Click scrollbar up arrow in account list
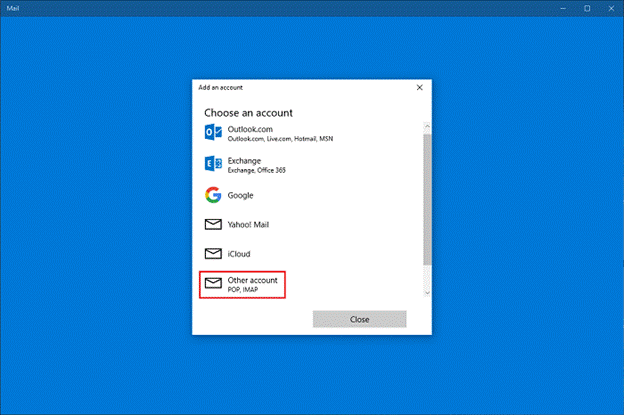This screenshot has width=624, height=415. pos(427,124)
